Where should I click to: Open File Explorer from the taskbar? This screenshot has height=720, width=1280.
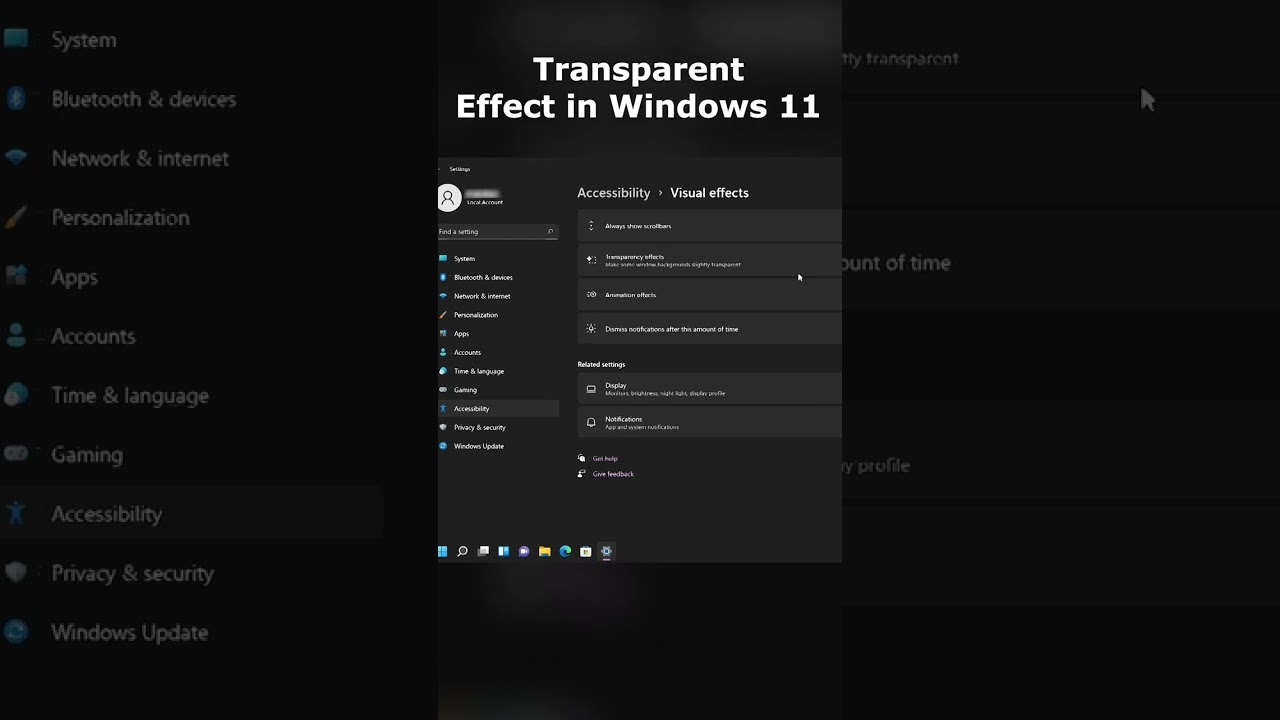click(x=545, y=551)
